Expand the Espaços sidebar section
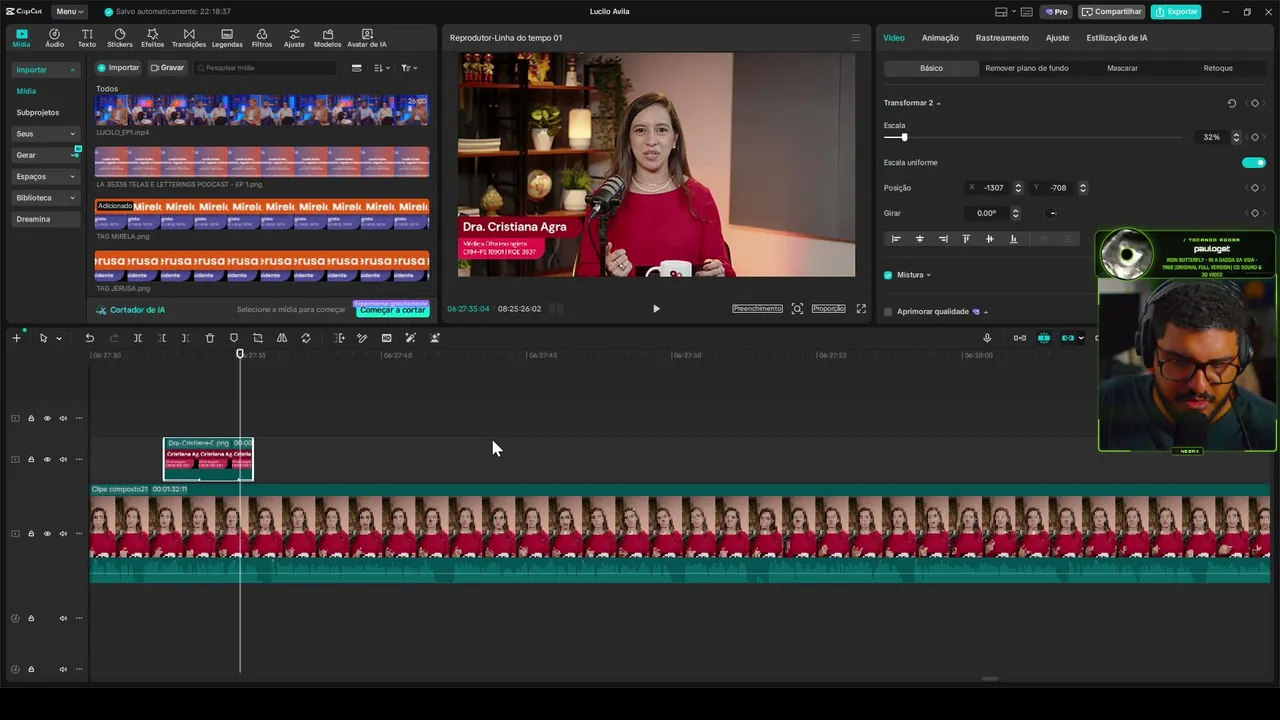The height and width of the screenshot is (720, 1280). click(x=72, y=177)
